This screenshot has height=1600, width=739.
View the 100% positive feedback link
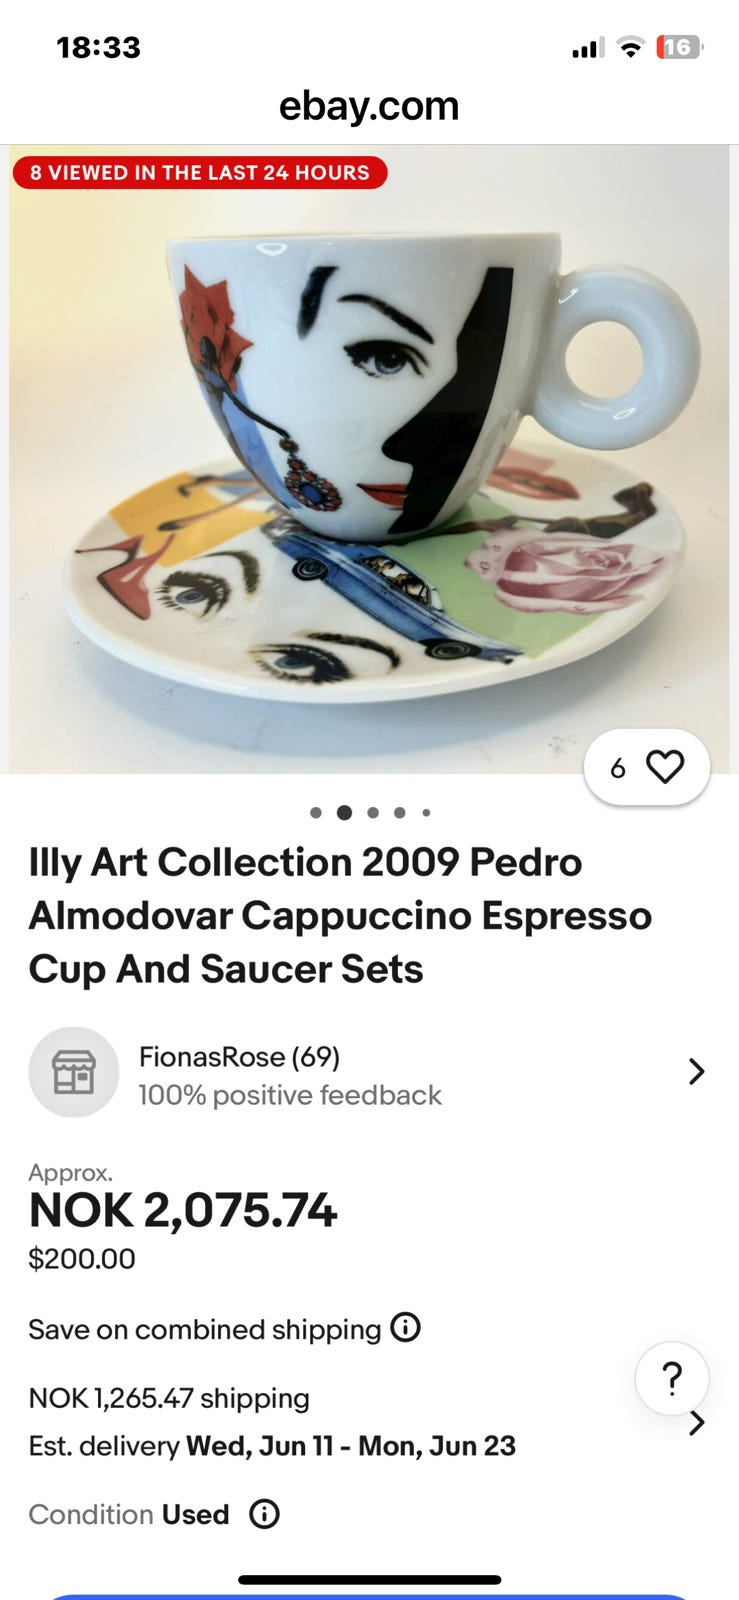point(290,1095)
